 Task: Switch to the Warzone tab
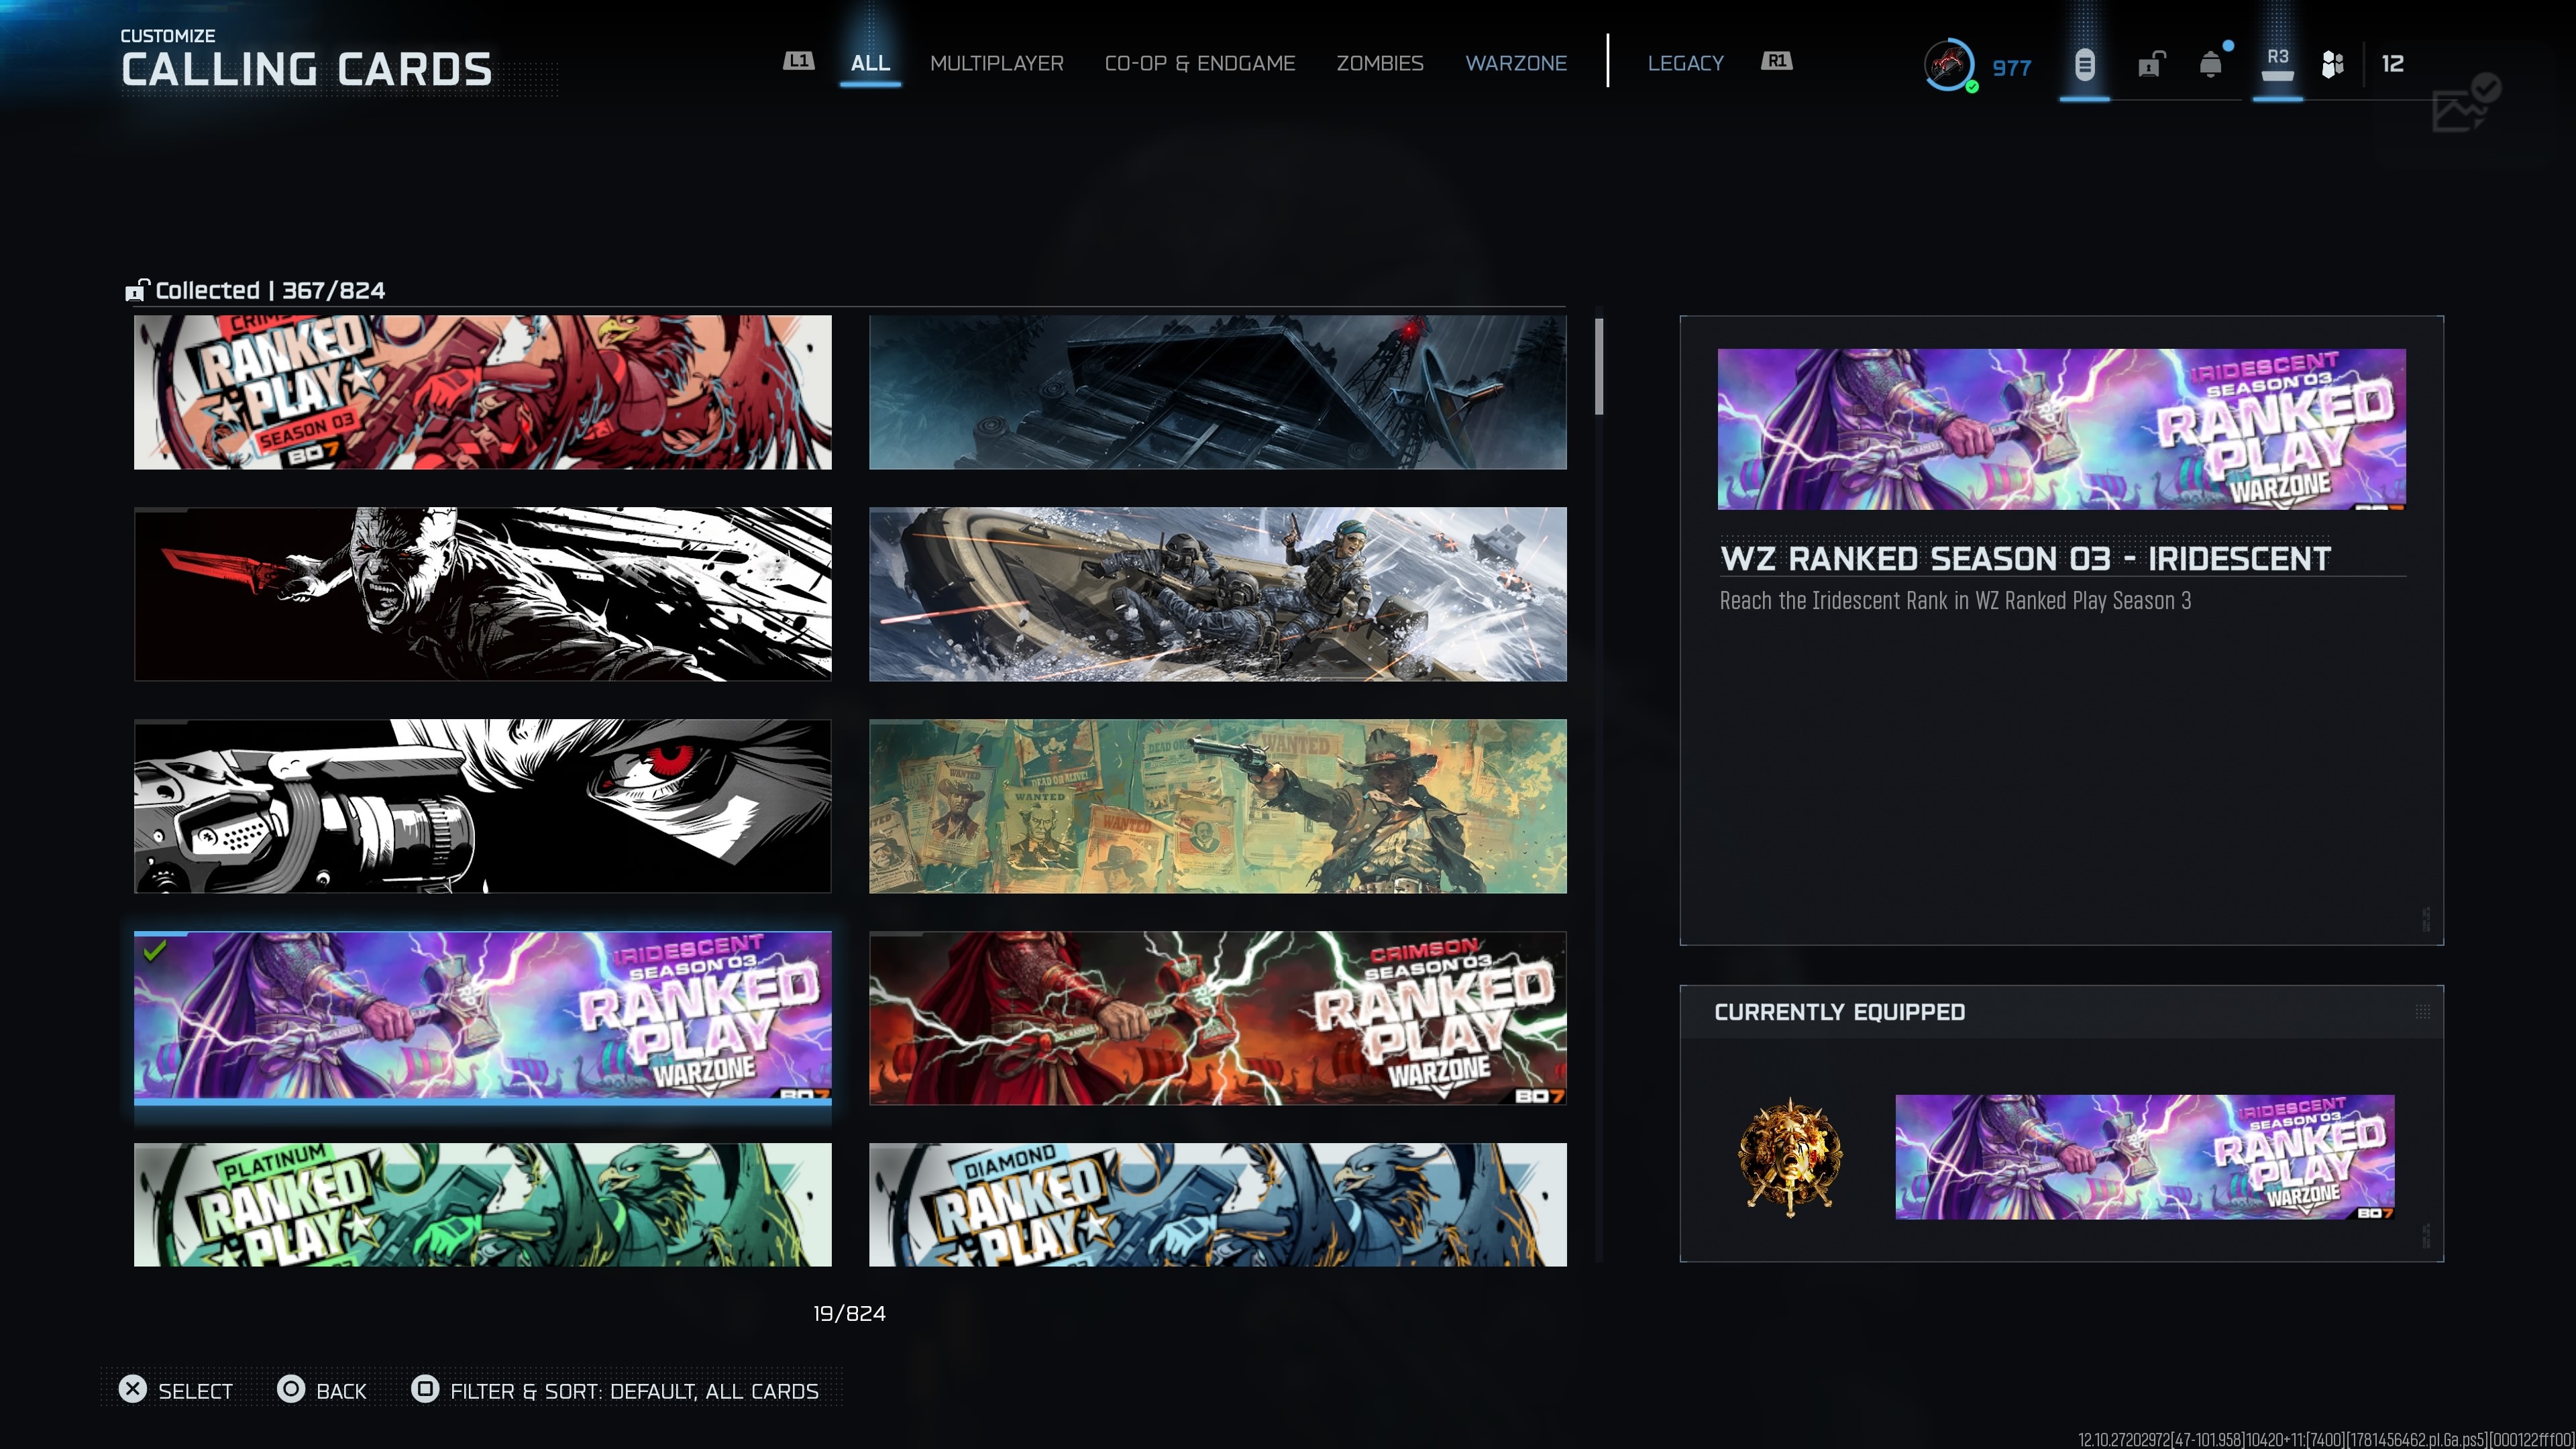click(1516, 63)
